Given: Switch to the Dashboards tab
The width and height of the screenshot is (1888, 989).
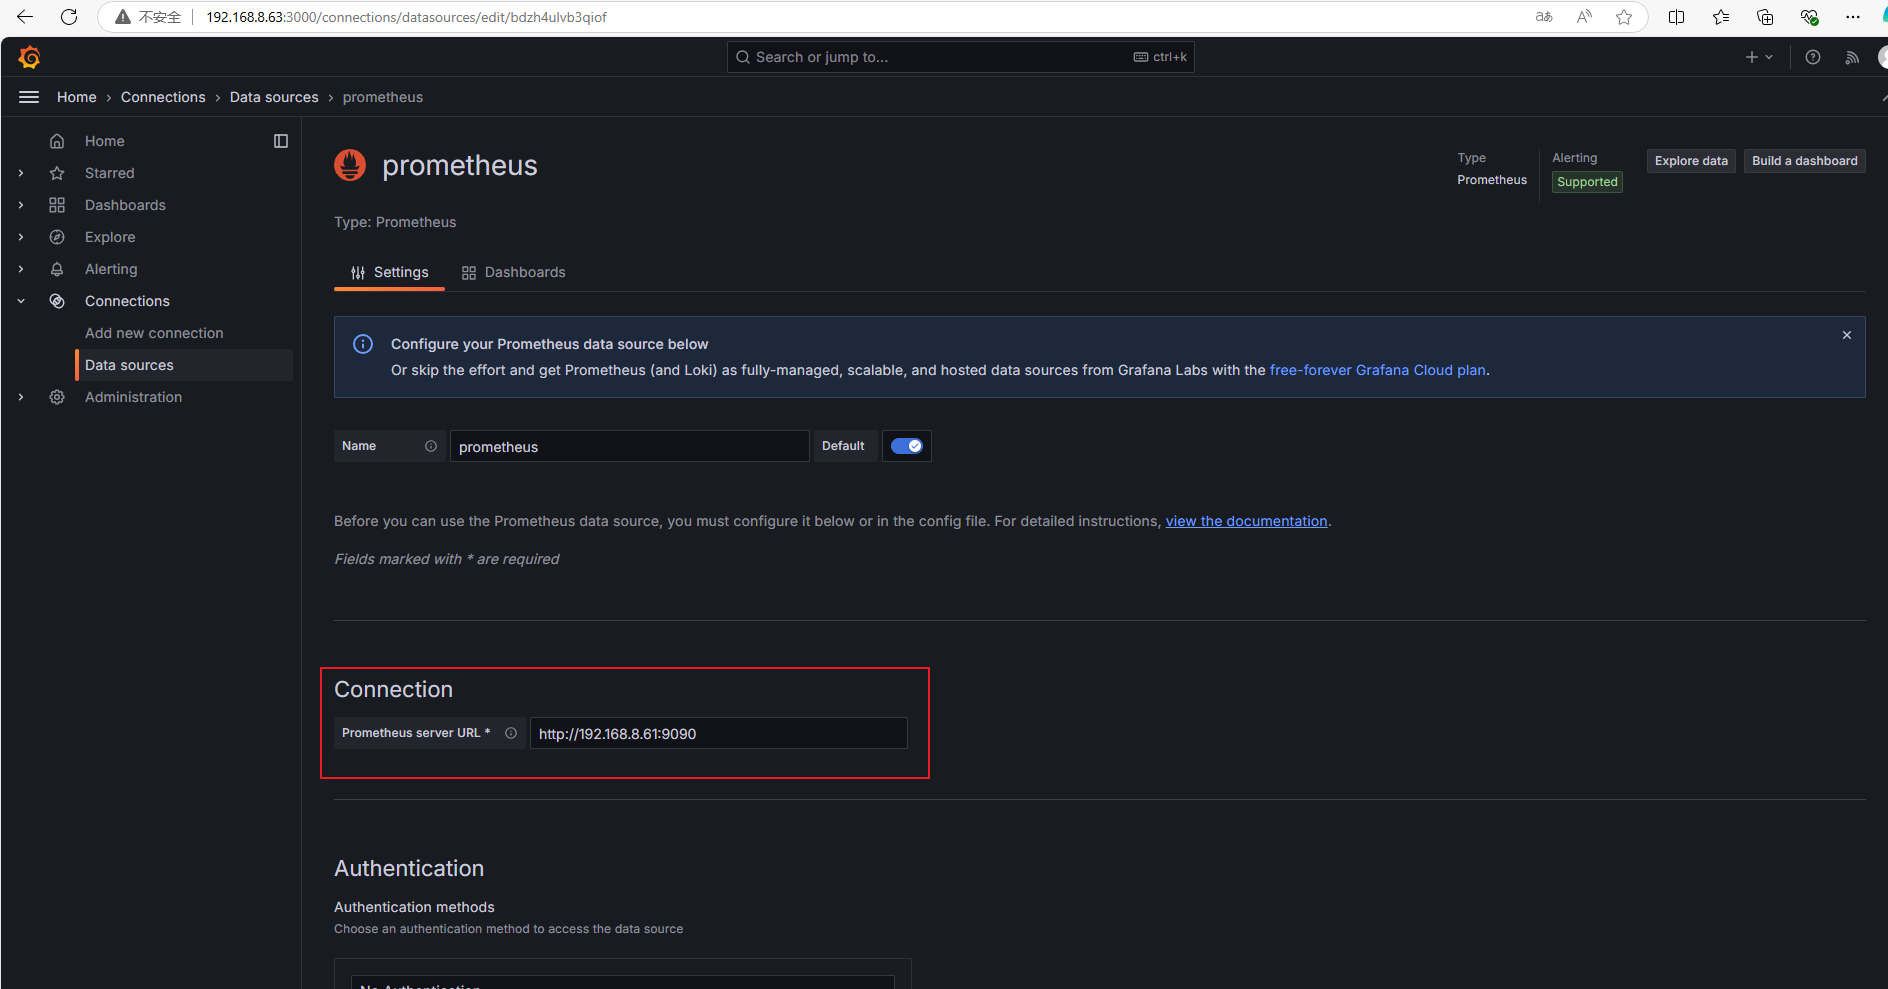Looking at the screenshot, I should 513,272.
